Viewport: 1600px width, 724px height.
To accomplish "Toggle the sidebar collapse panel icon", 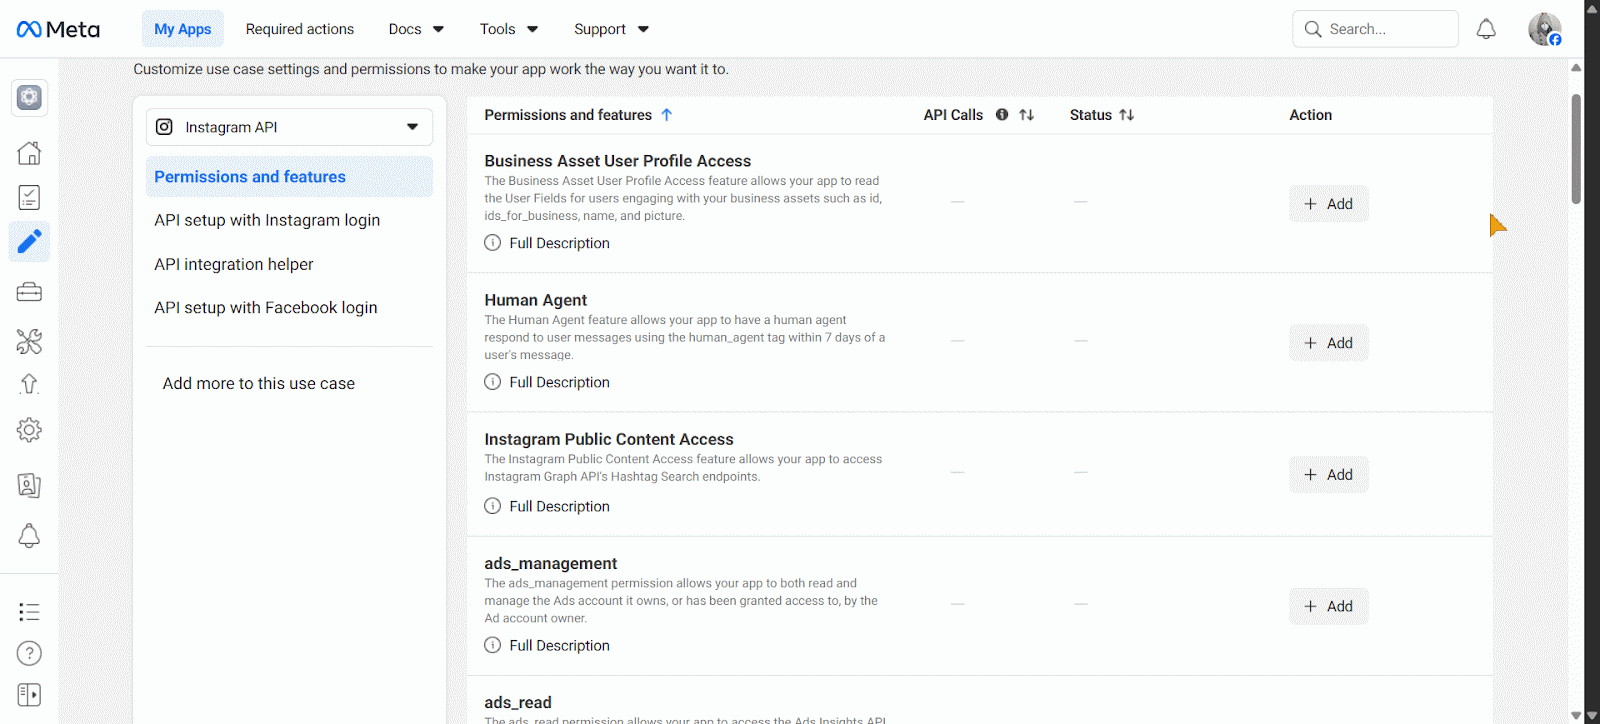I will click(29, 695).
